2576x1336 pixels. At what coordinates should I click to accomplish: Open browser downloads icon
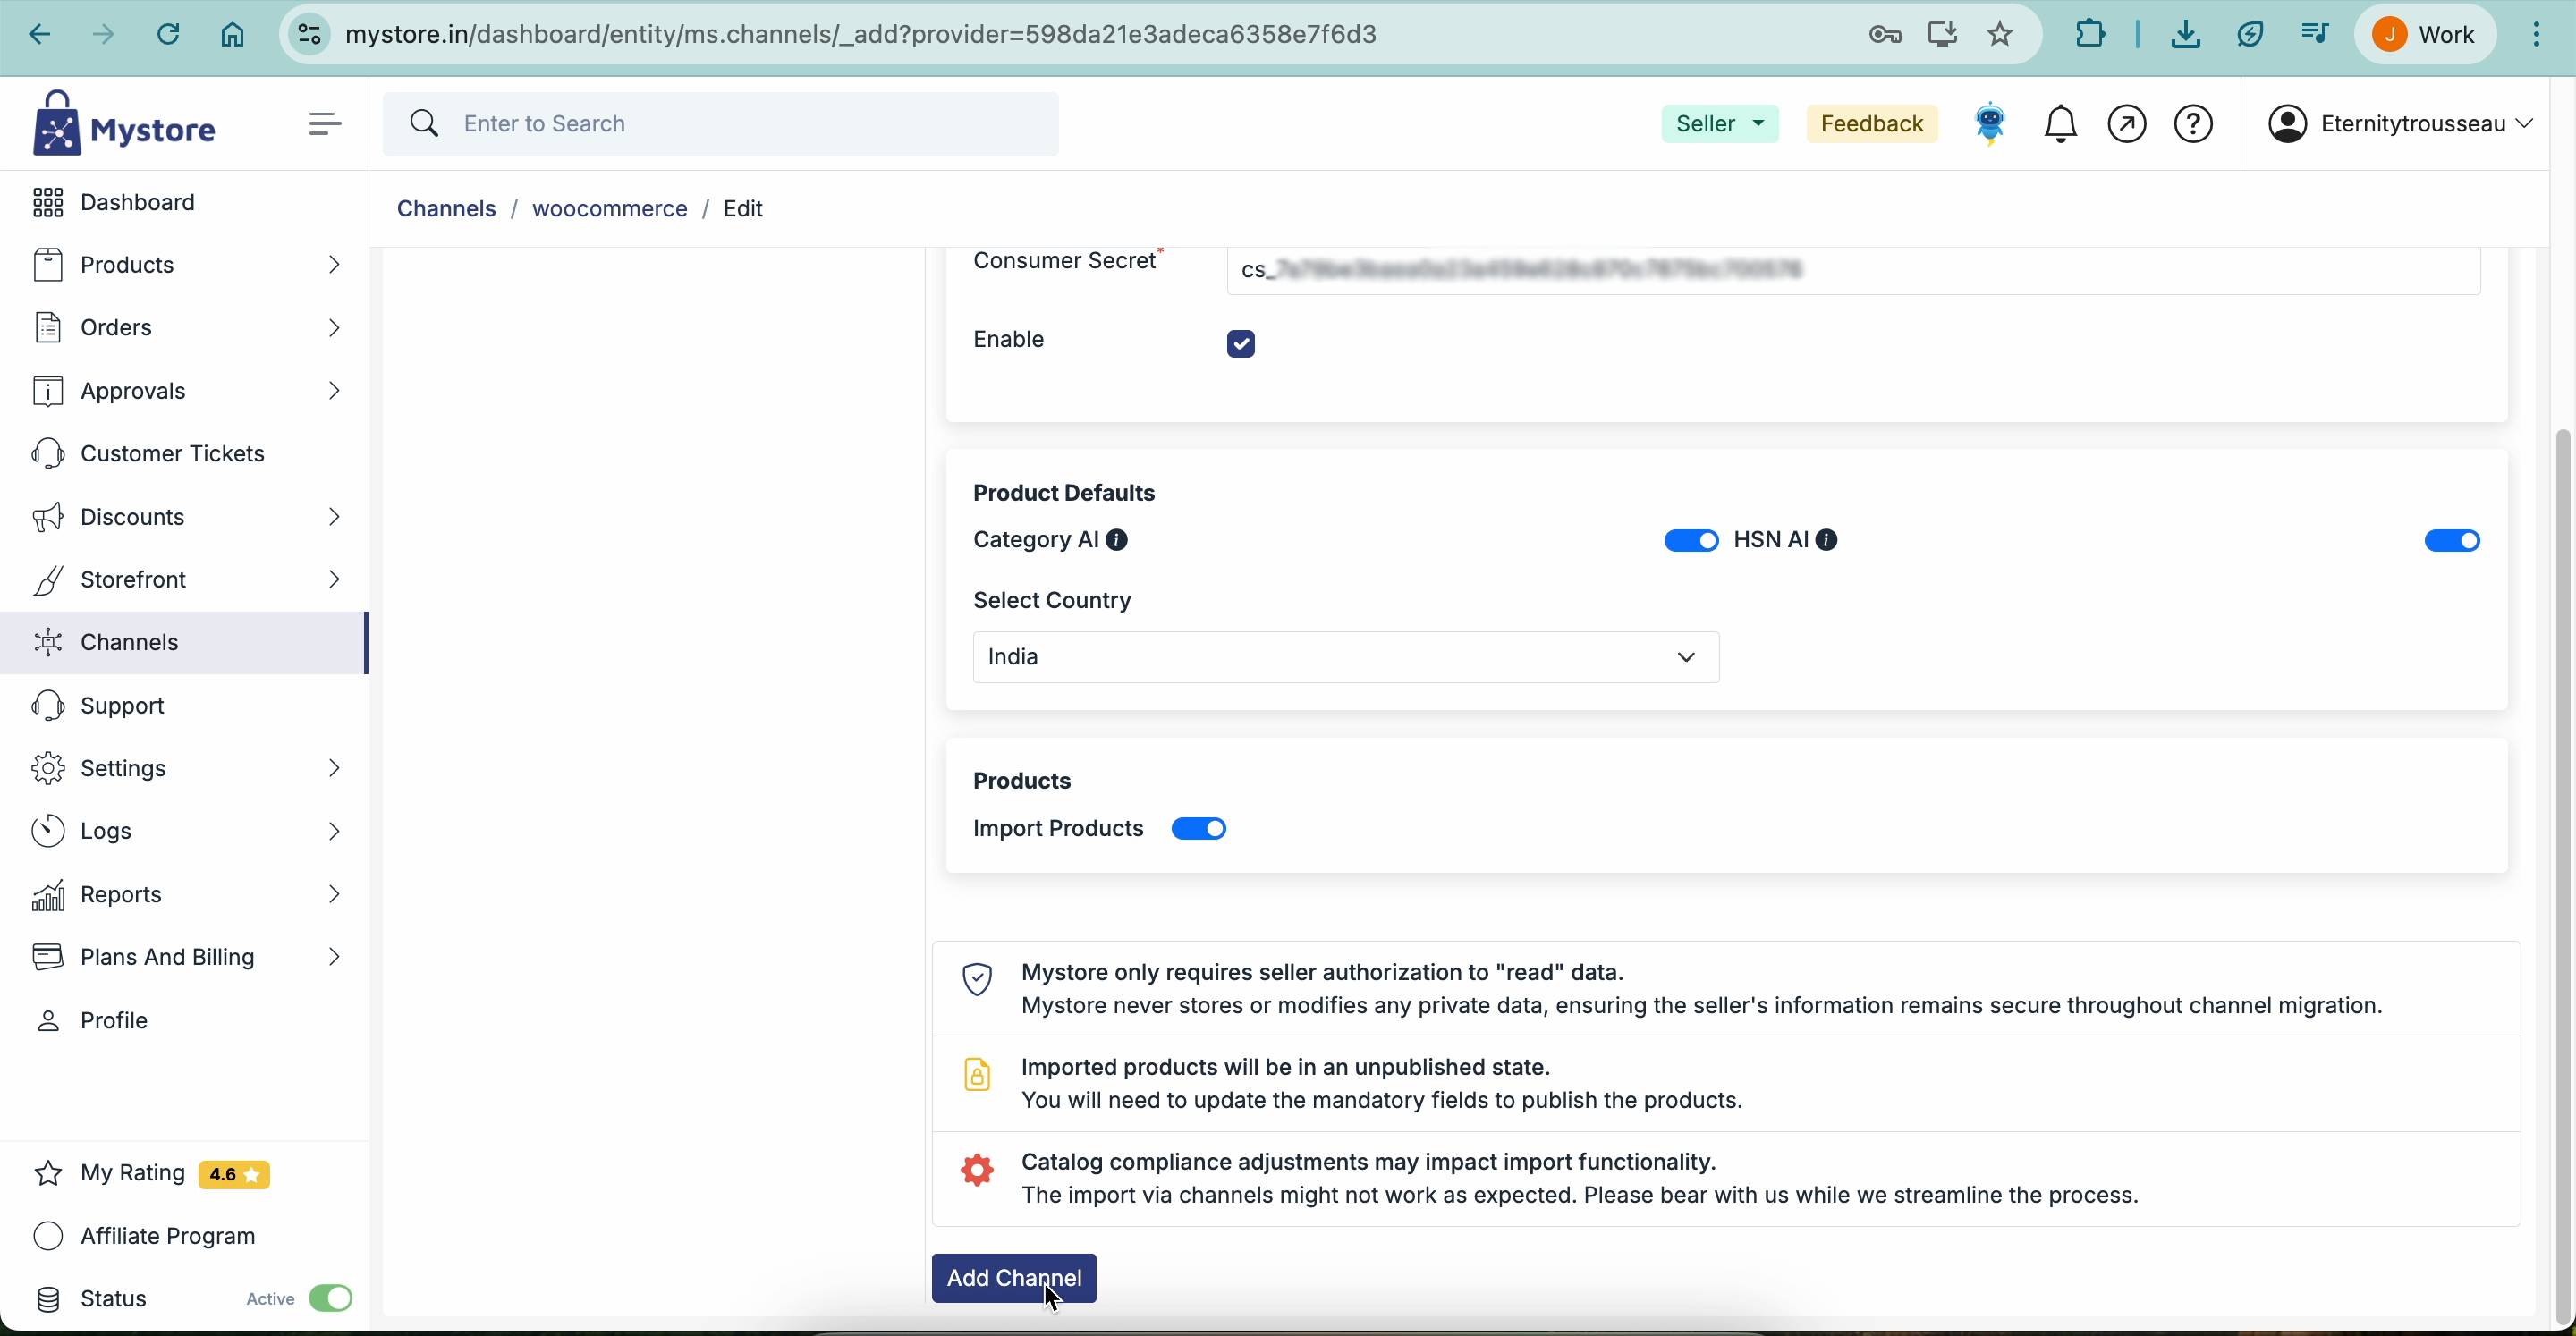tap(2185, 35)
